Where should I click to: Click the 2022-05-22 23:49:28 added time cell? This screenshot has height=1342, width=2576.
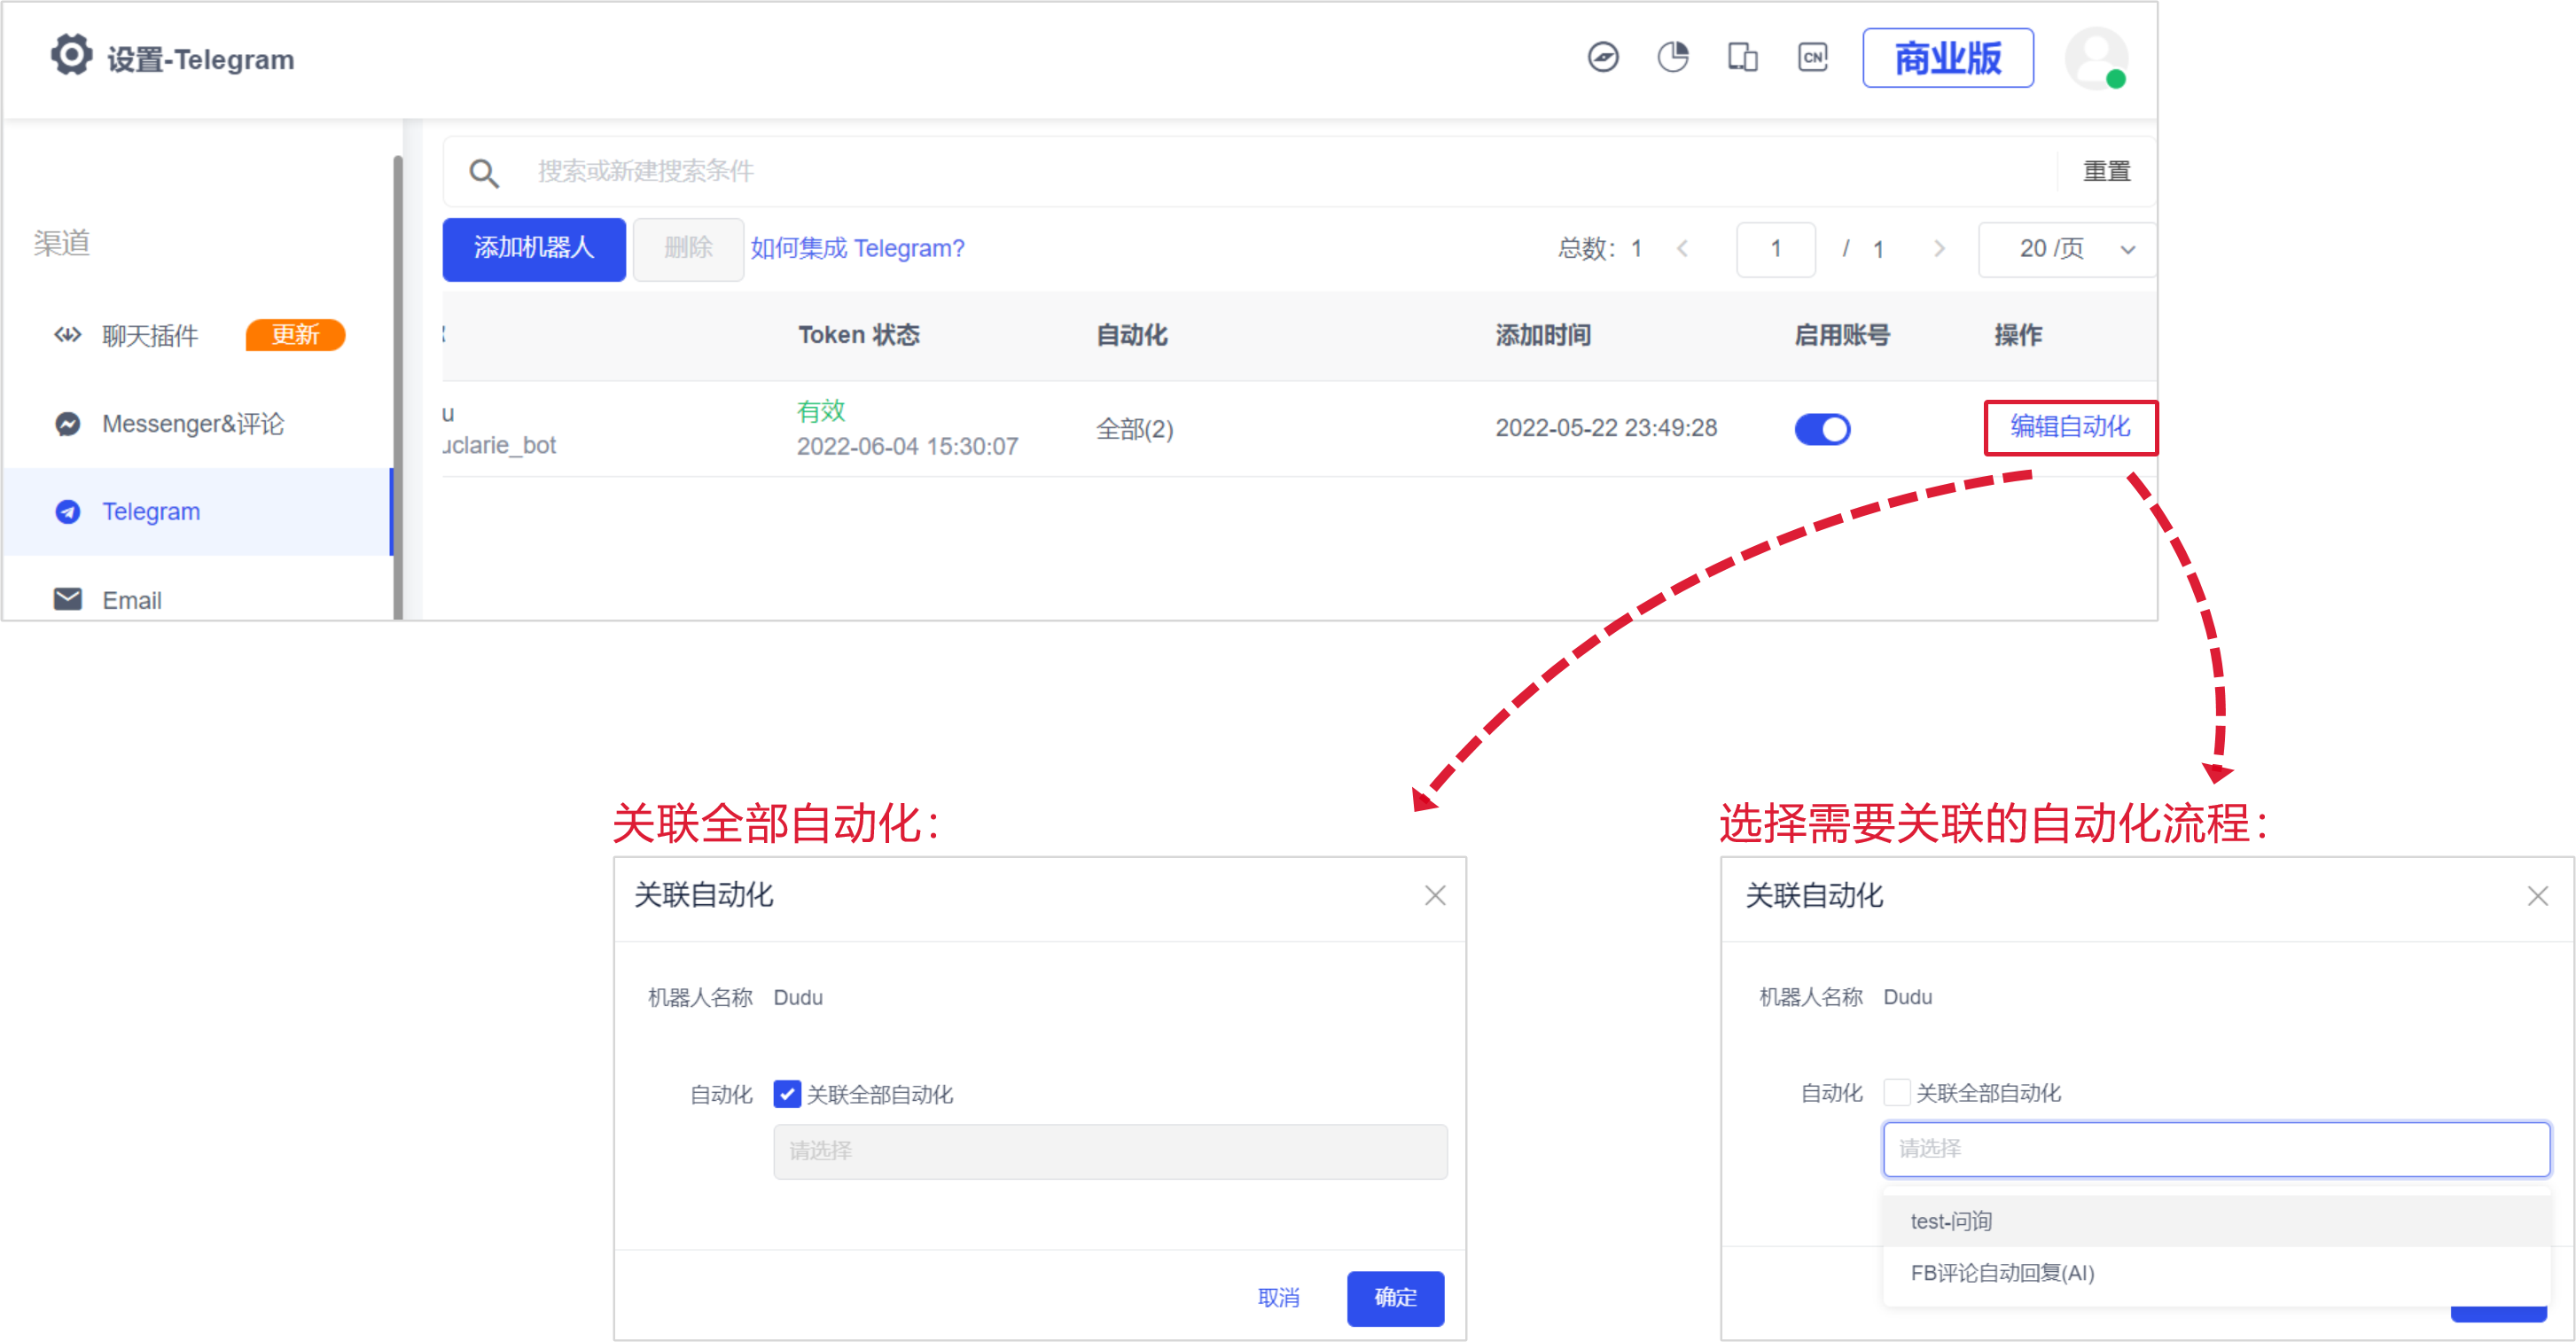point(1606,428)
